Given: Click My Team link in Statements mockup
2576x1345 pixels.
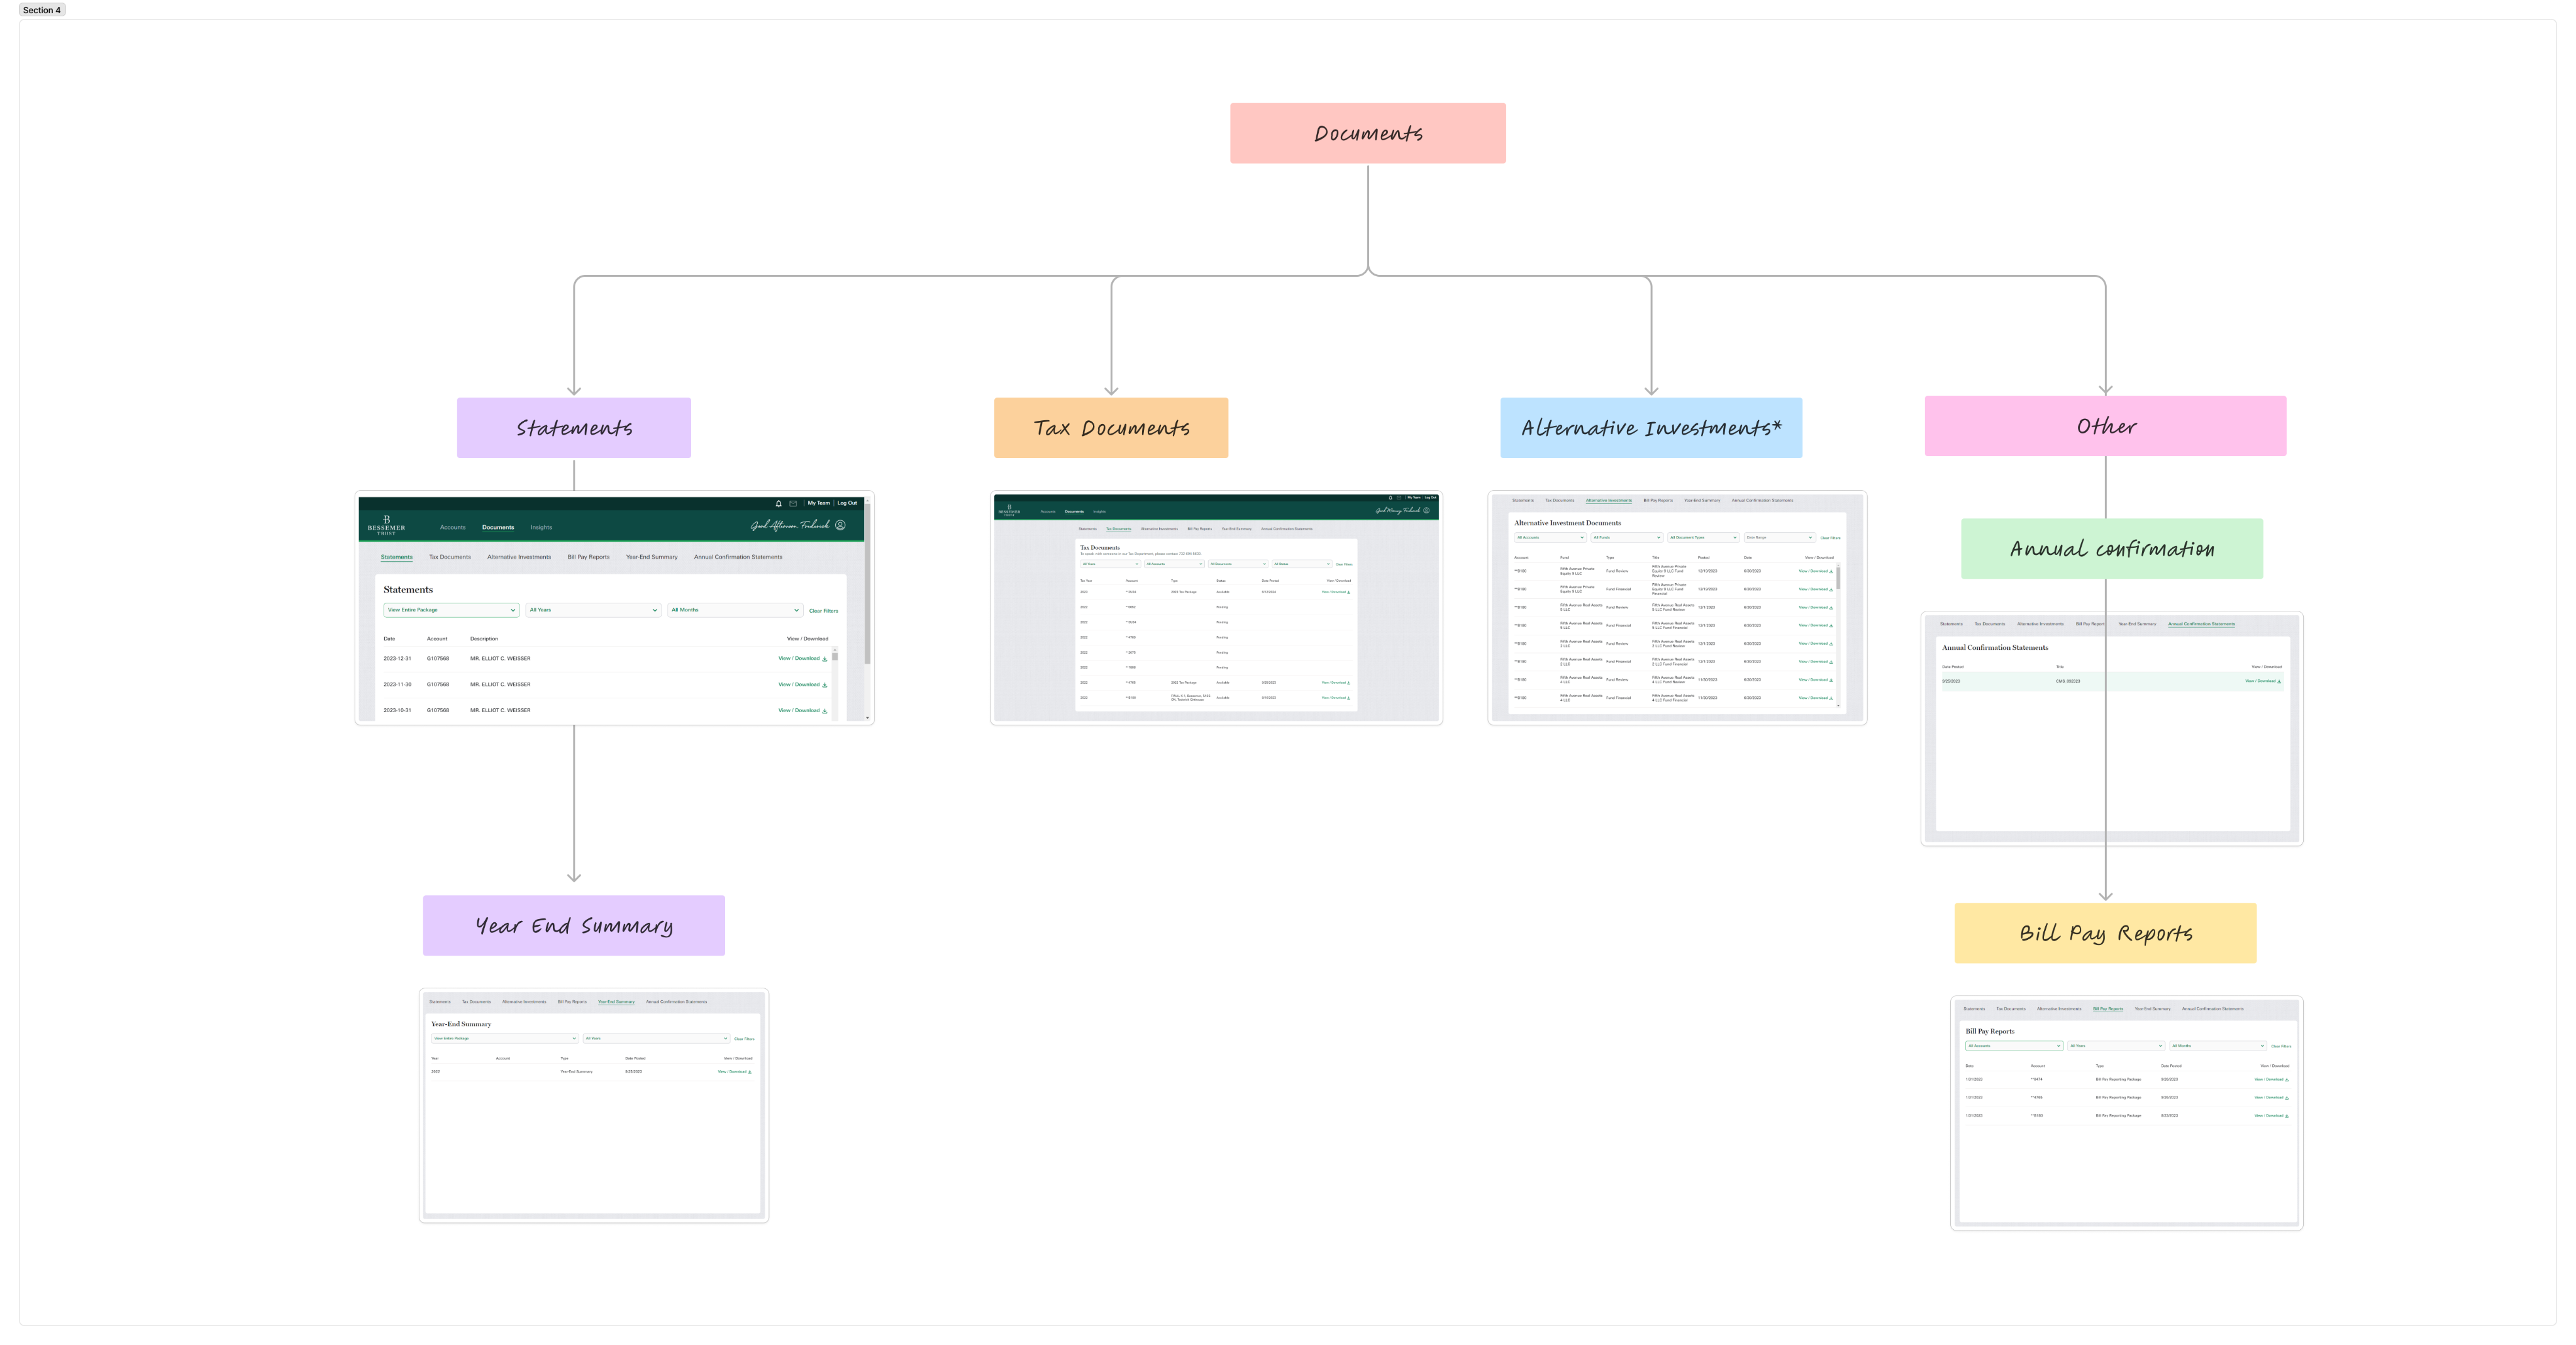Looking at the screenshot, I should 819,503.
